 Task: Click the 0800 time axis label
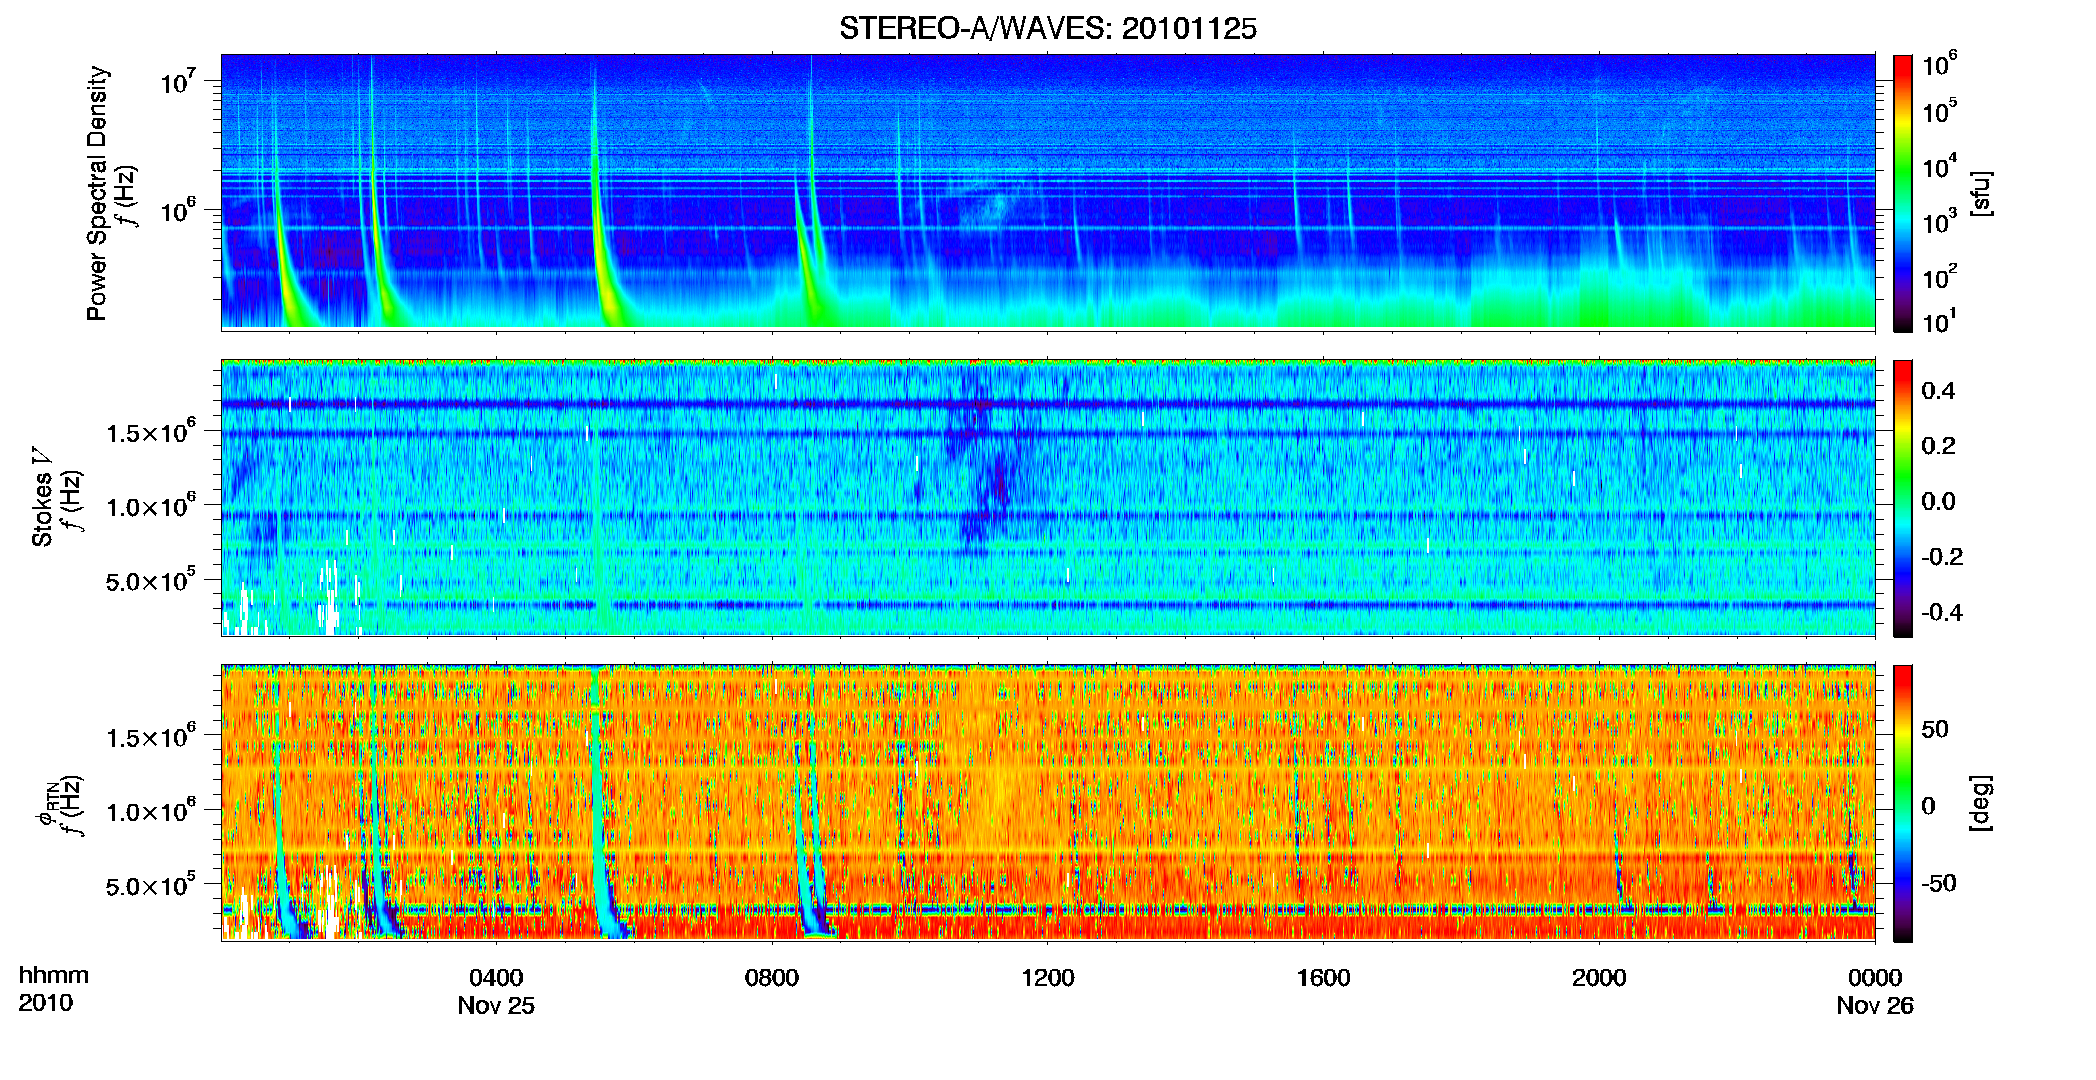click(x=772, y=978)
